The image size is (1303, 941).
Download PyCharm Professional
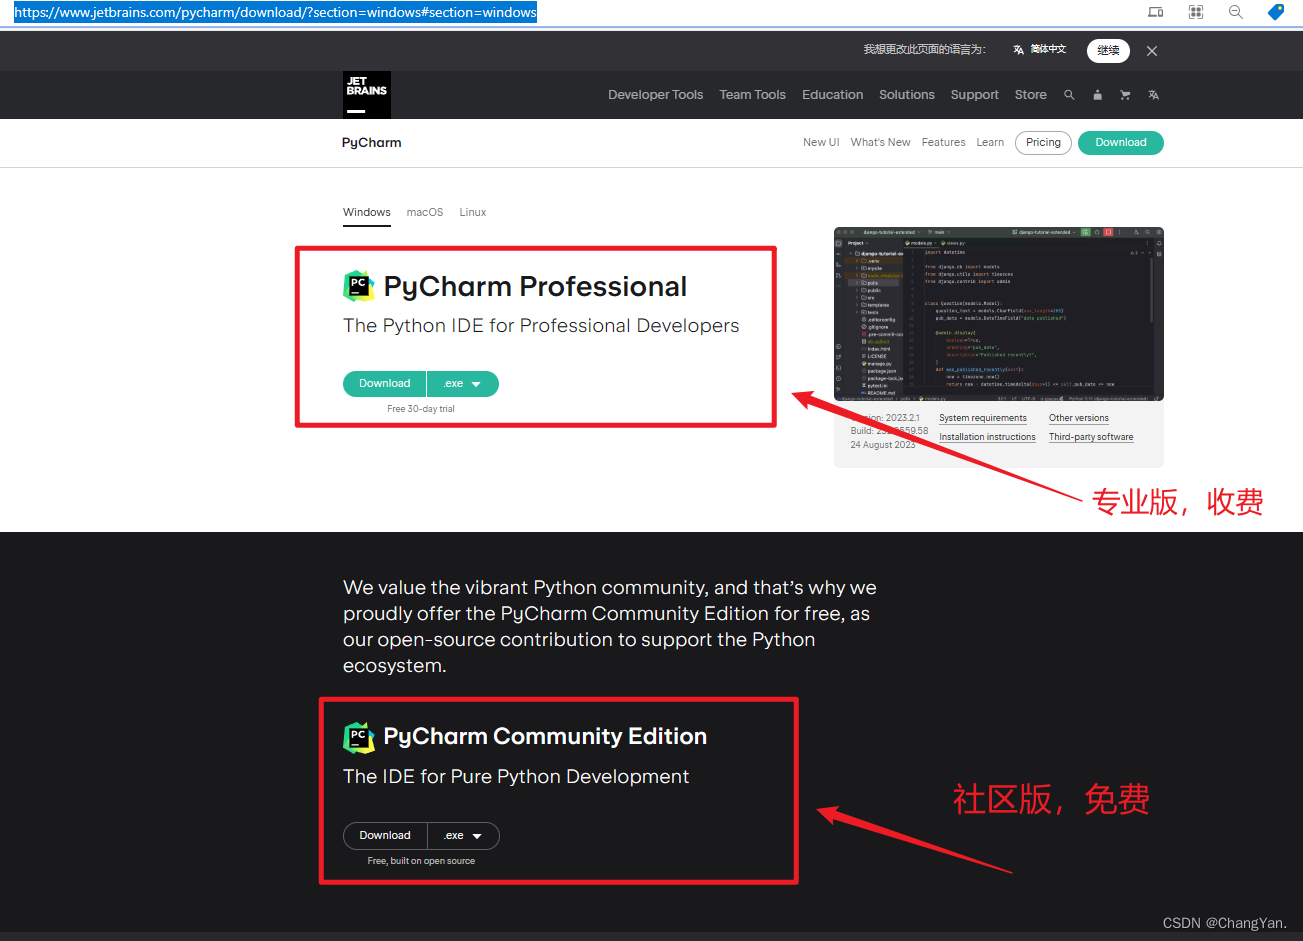385,384
